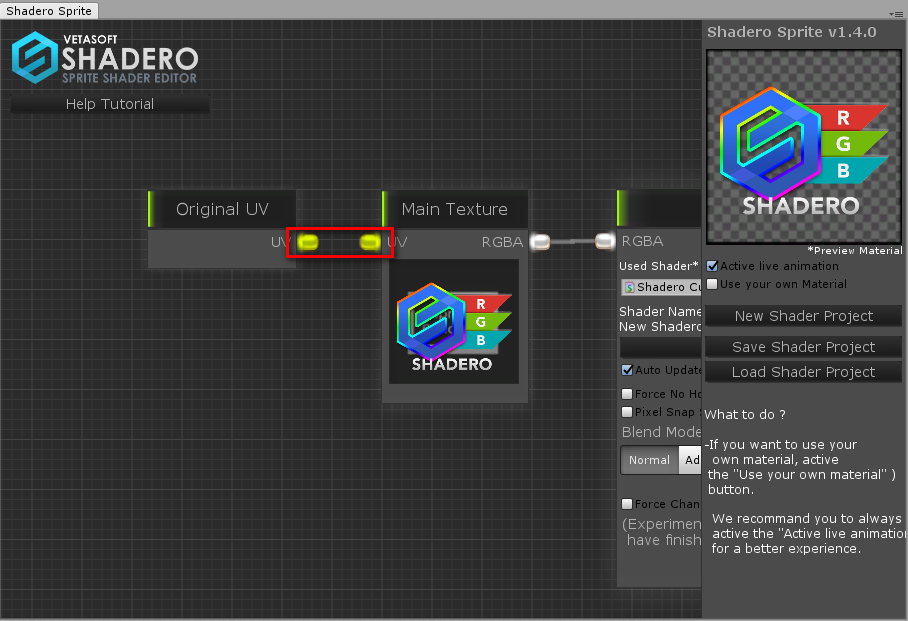This screenshot has width=908, height=621.
Task: Click the Main Texture node header
Action: coord(455,209)
